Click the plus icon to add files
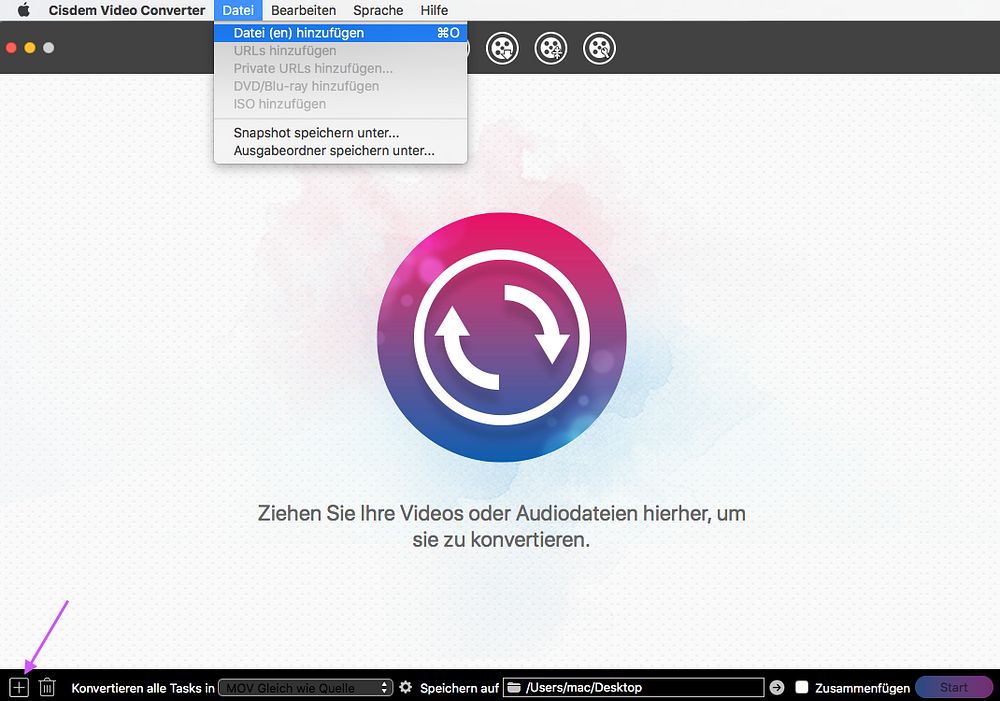The height and width of the screenshot is (701, 1000). [19, 687]
